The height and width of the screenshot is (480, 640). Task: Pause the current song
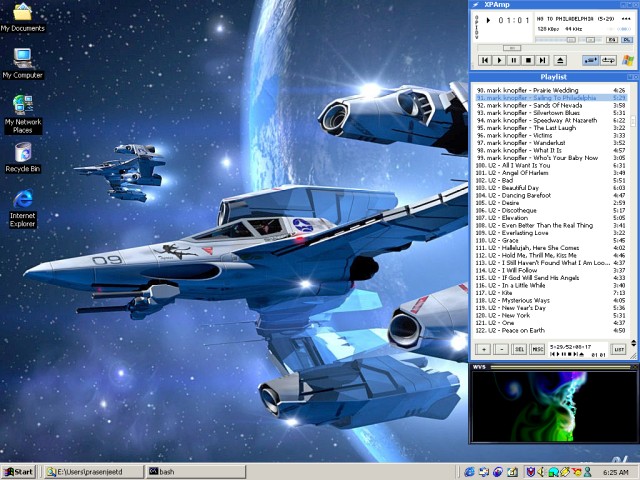tap(514, 60)
